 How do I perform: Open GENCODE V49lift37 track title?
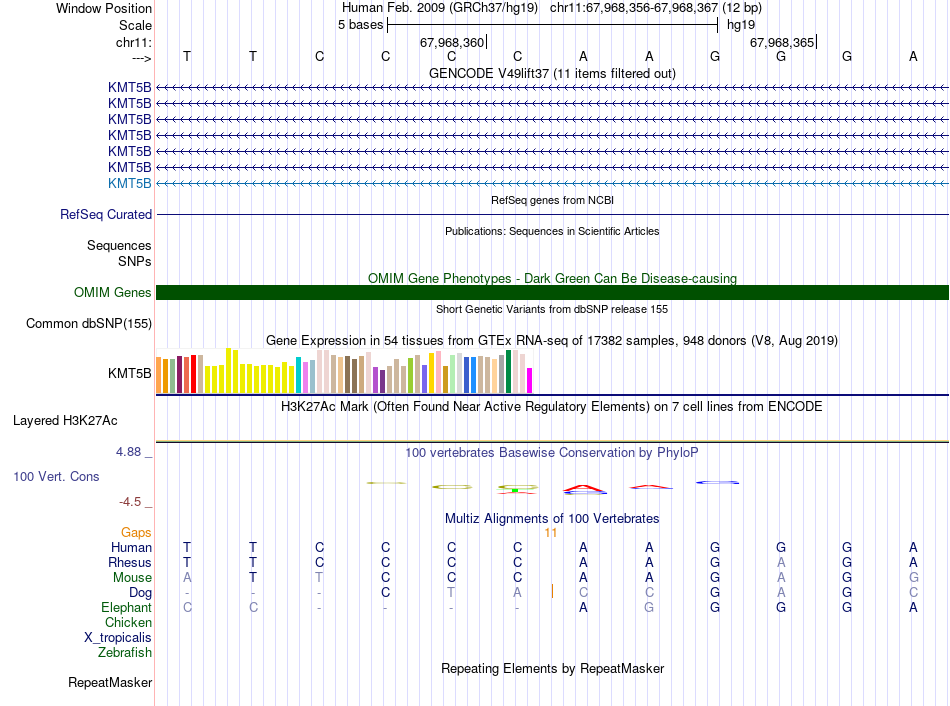pos(552,73)
